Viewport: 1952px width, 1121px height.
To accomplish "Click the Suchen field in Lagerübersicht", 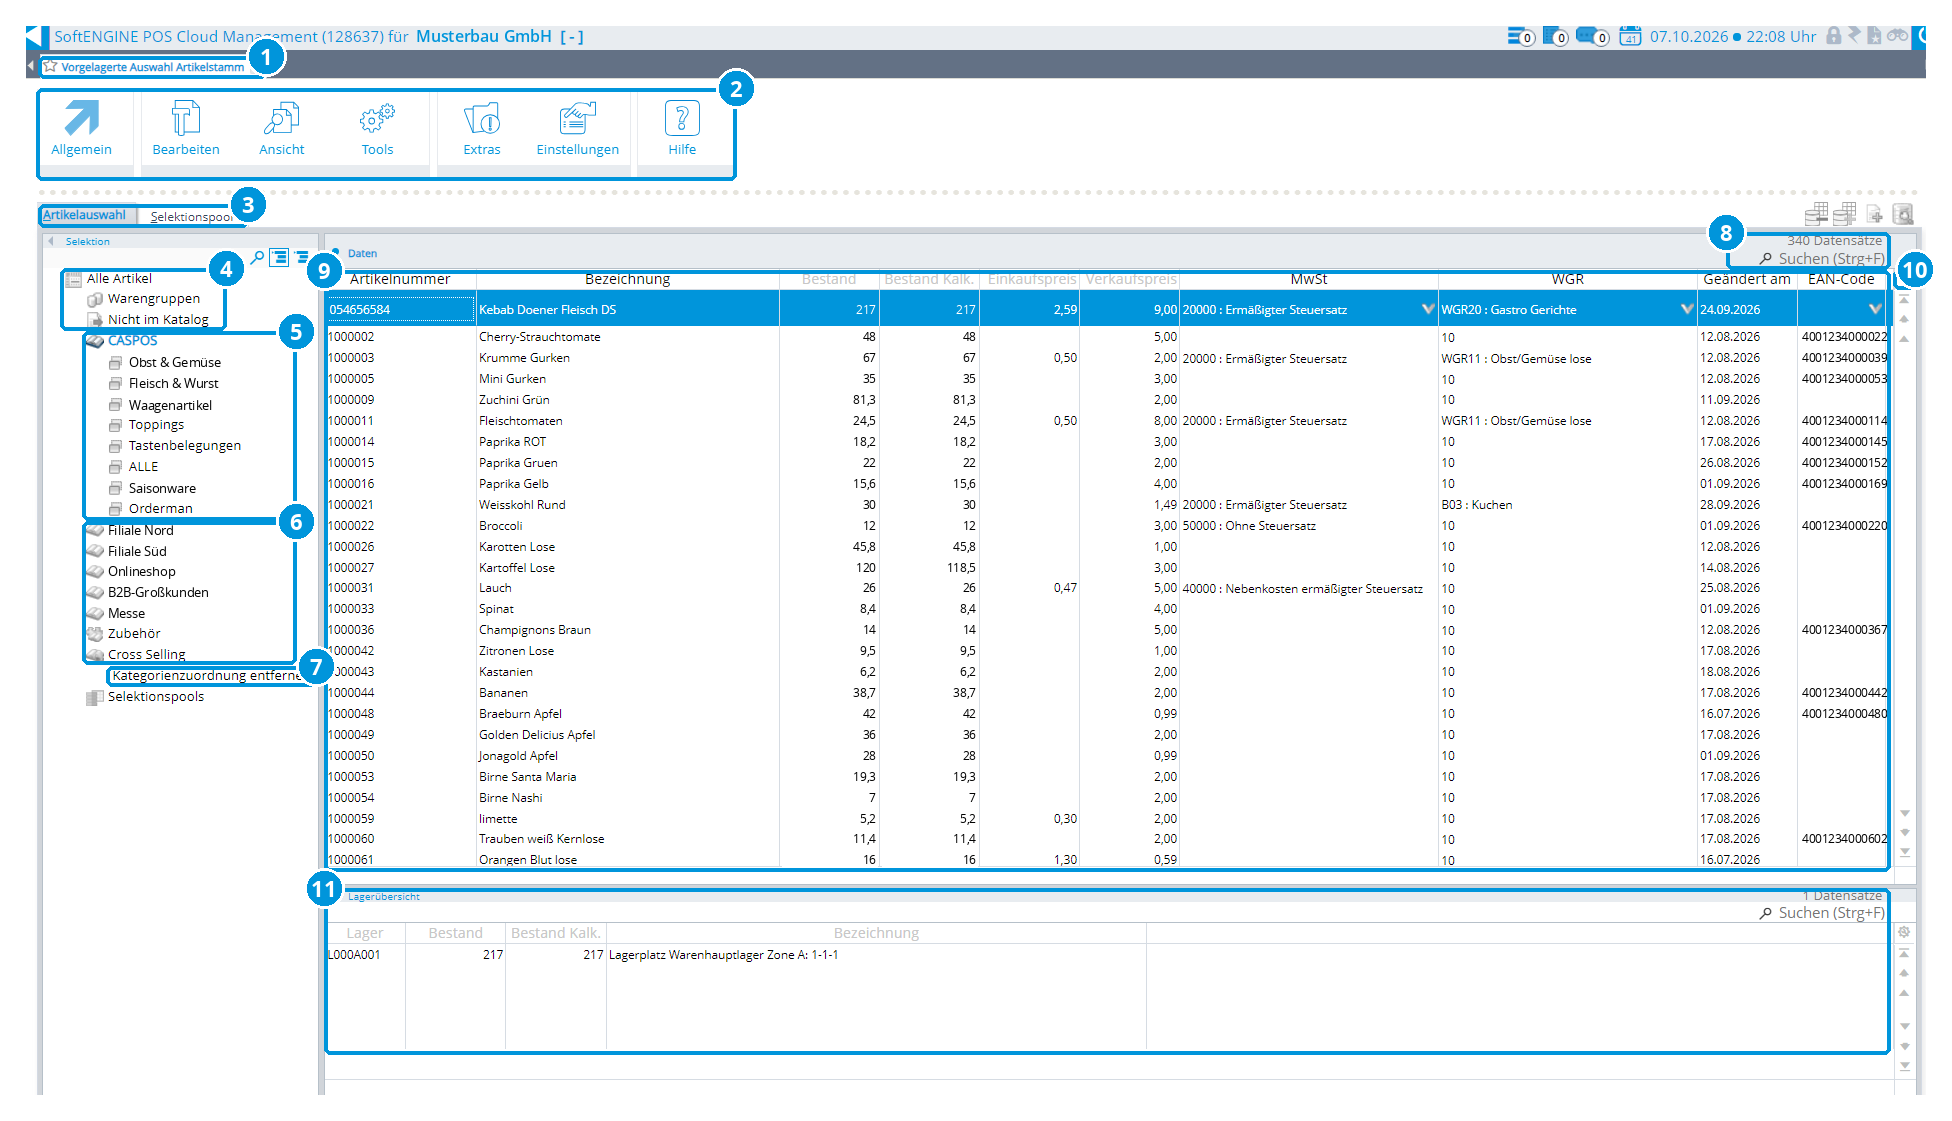I will pyautogui.click(x=1822, y=913).
